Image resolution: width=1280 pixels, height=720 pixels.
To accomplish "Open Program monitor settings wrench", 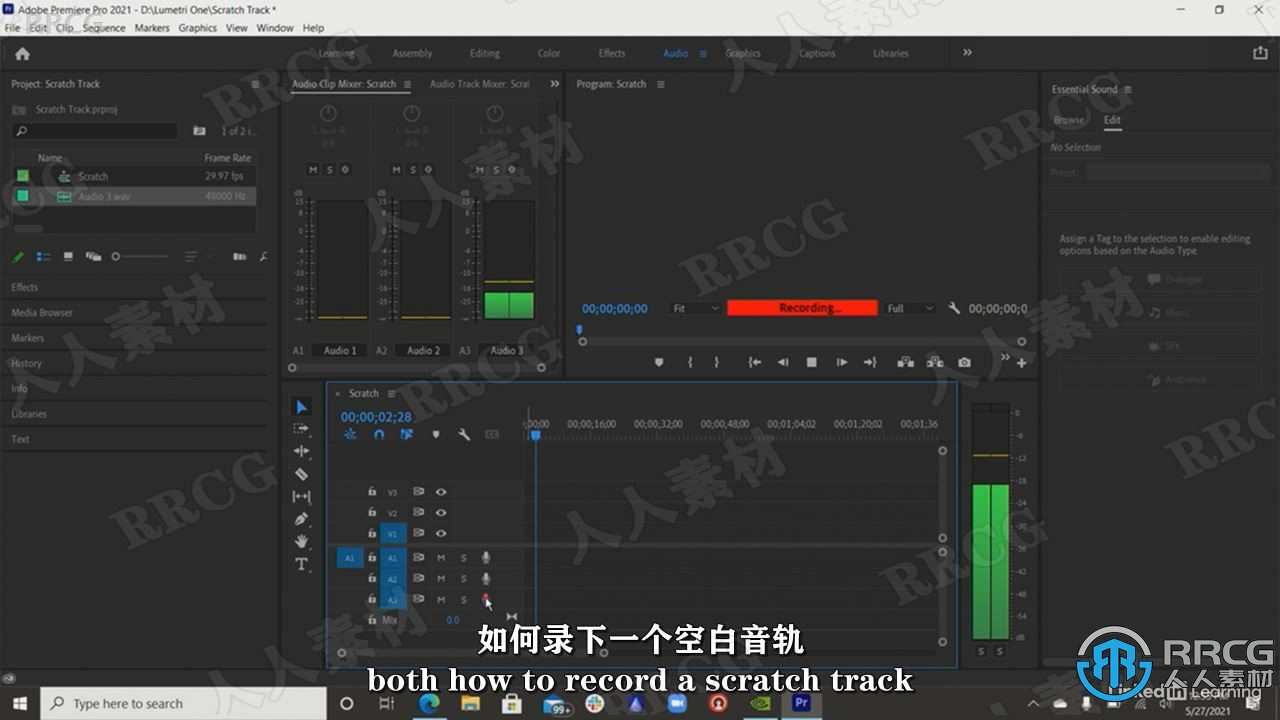I will click(954, 308).
